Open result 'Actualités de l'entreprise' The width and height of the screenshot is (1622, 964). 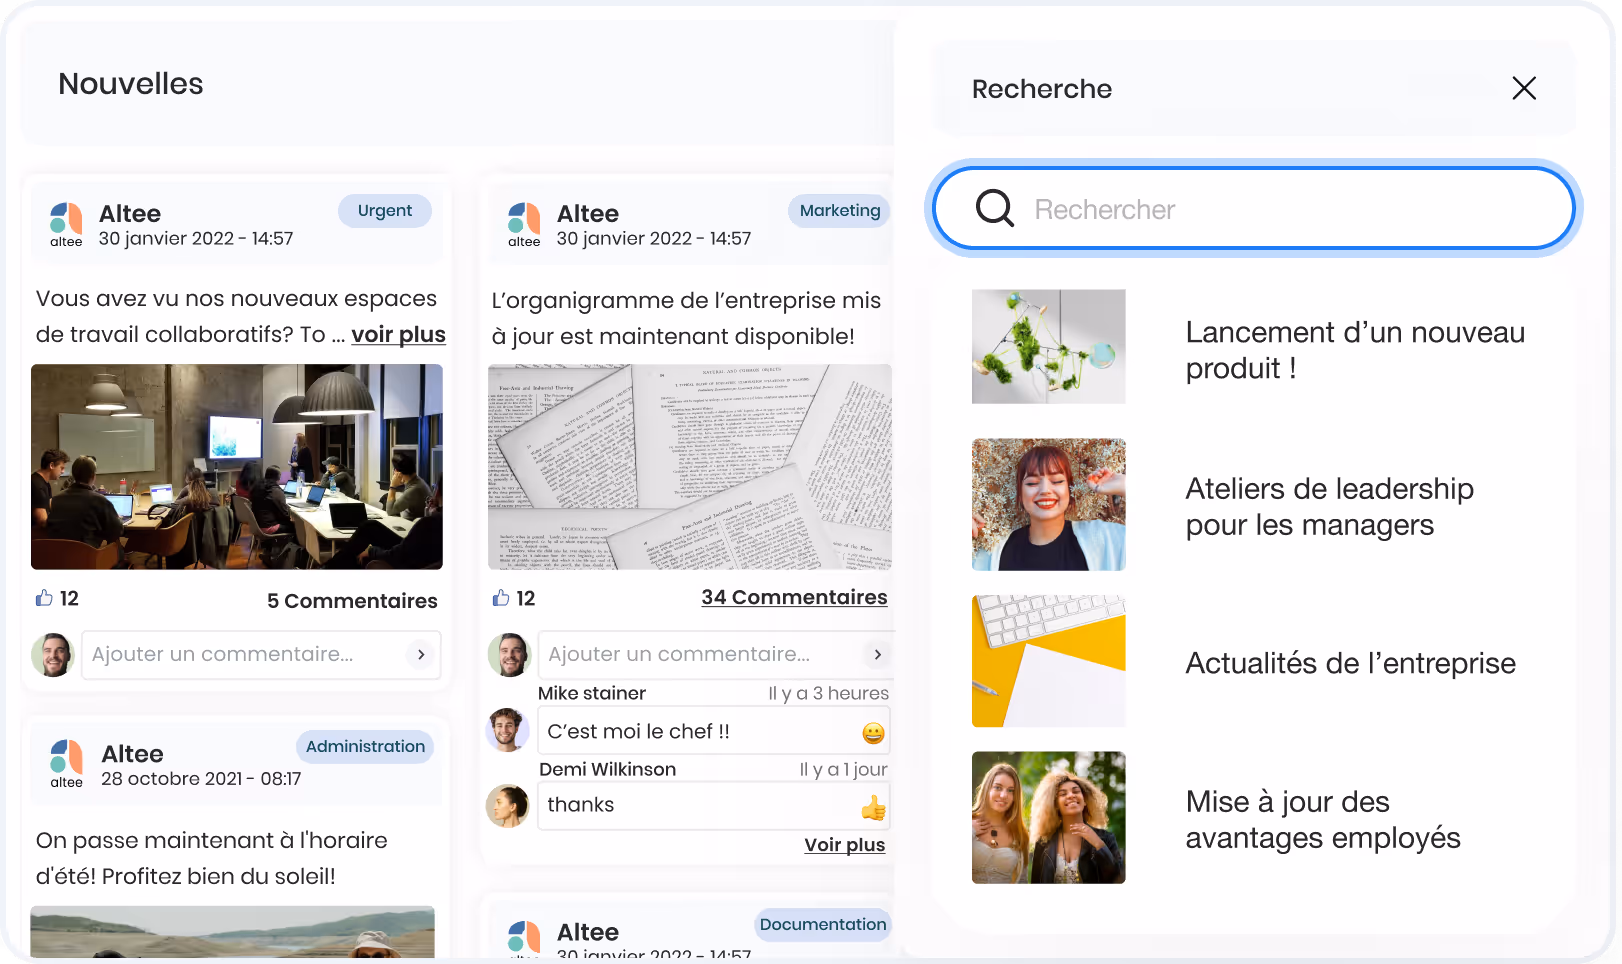tap(1351, 663)
